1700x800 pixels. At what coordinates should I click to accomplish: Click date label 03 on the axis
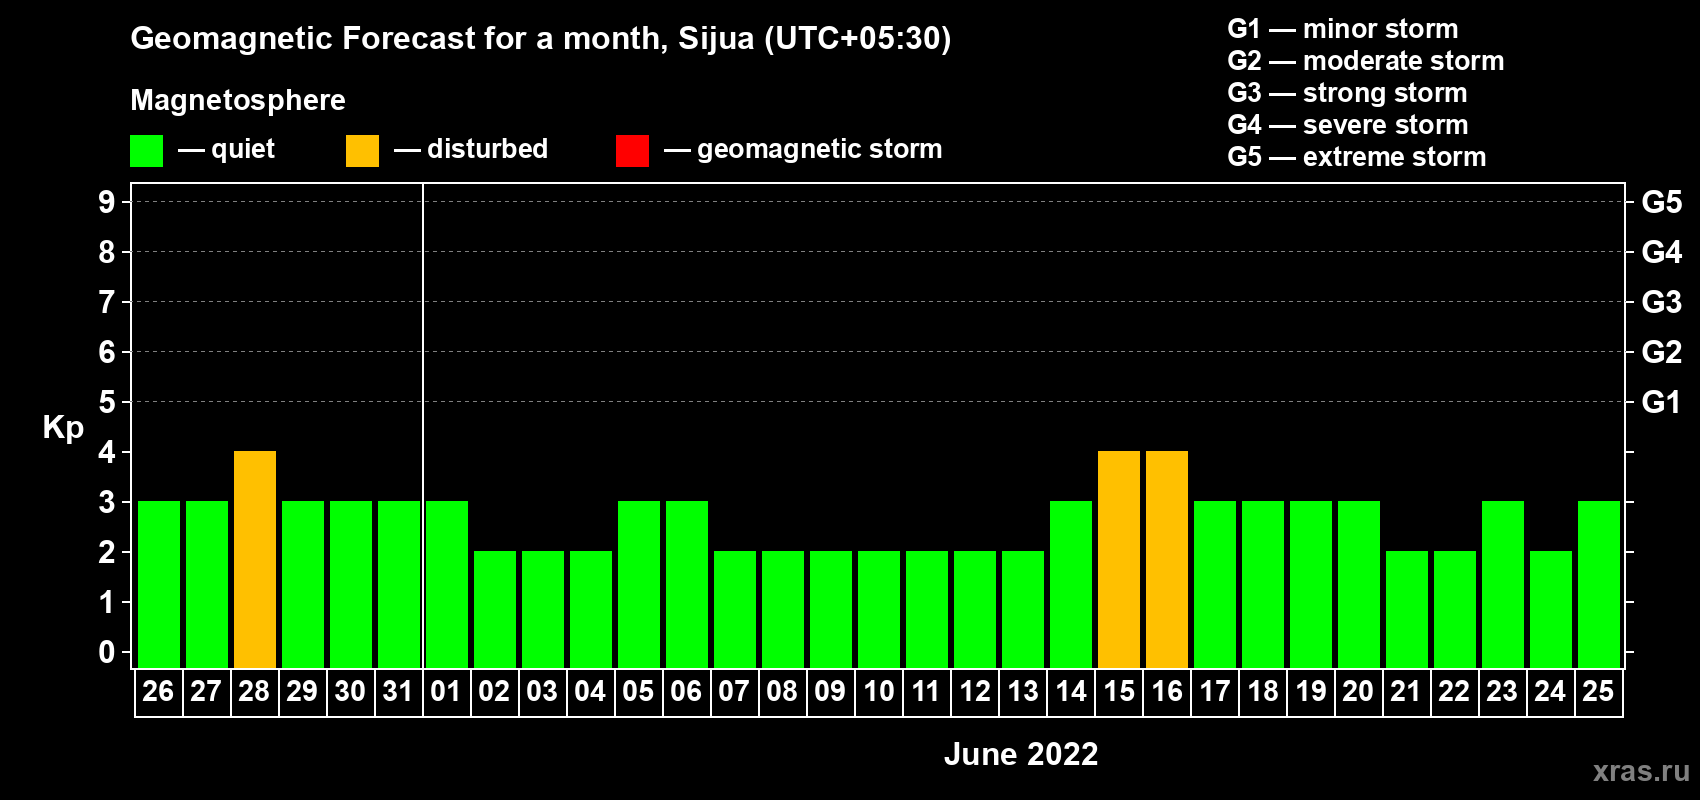(542, 691)
